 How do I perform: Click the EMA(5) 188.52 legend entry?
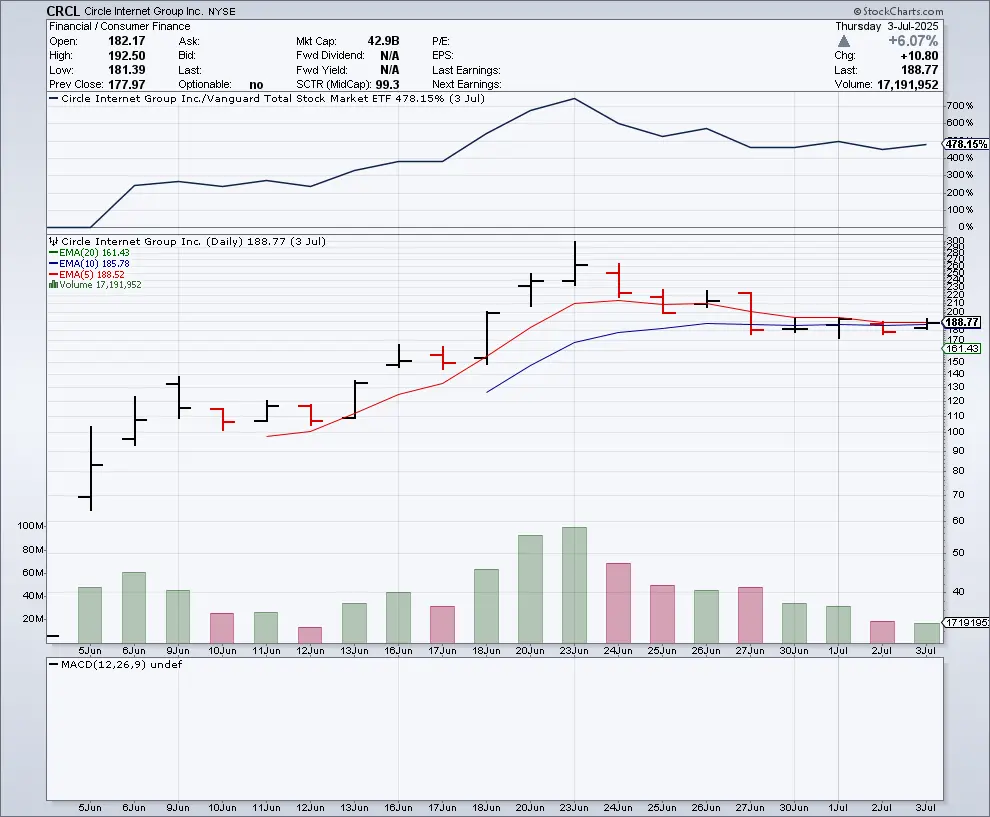[x=86, y=275]
